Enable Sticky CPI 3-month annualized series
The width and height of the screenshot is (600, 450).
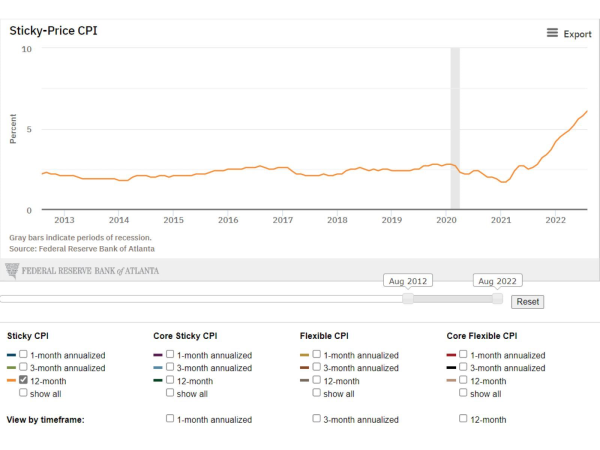[x=23, y=367]
